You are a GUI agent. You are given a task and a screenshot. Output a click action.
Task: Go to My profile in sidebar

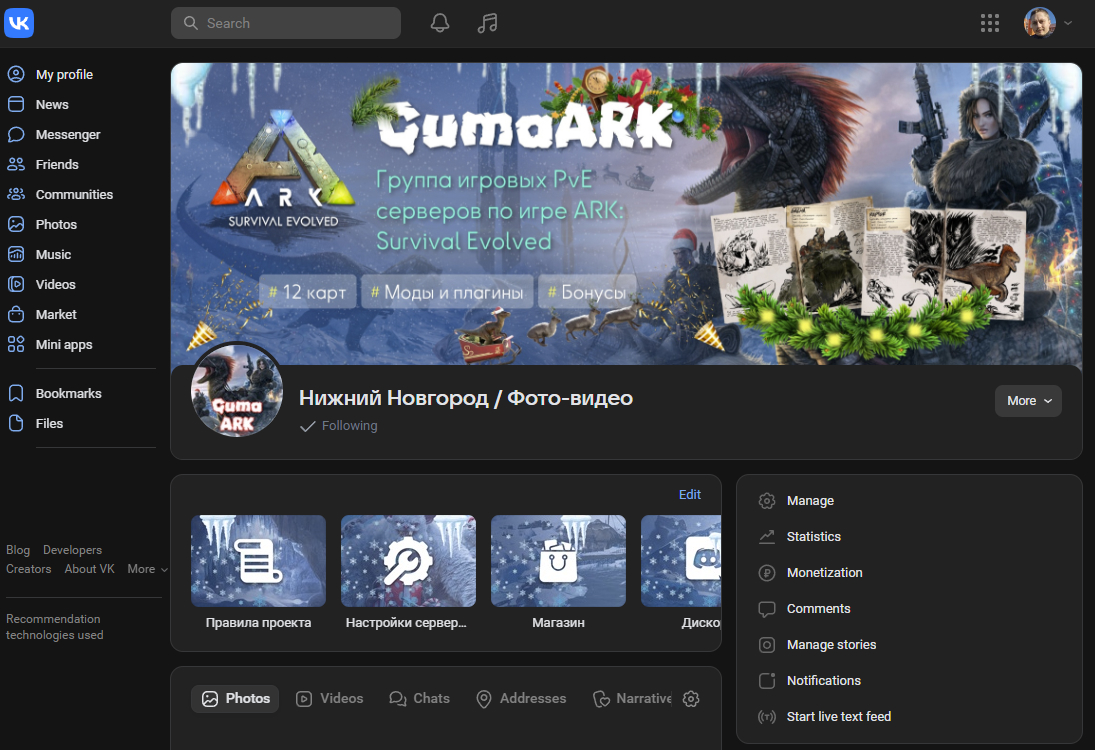click(x=64, y=74)
